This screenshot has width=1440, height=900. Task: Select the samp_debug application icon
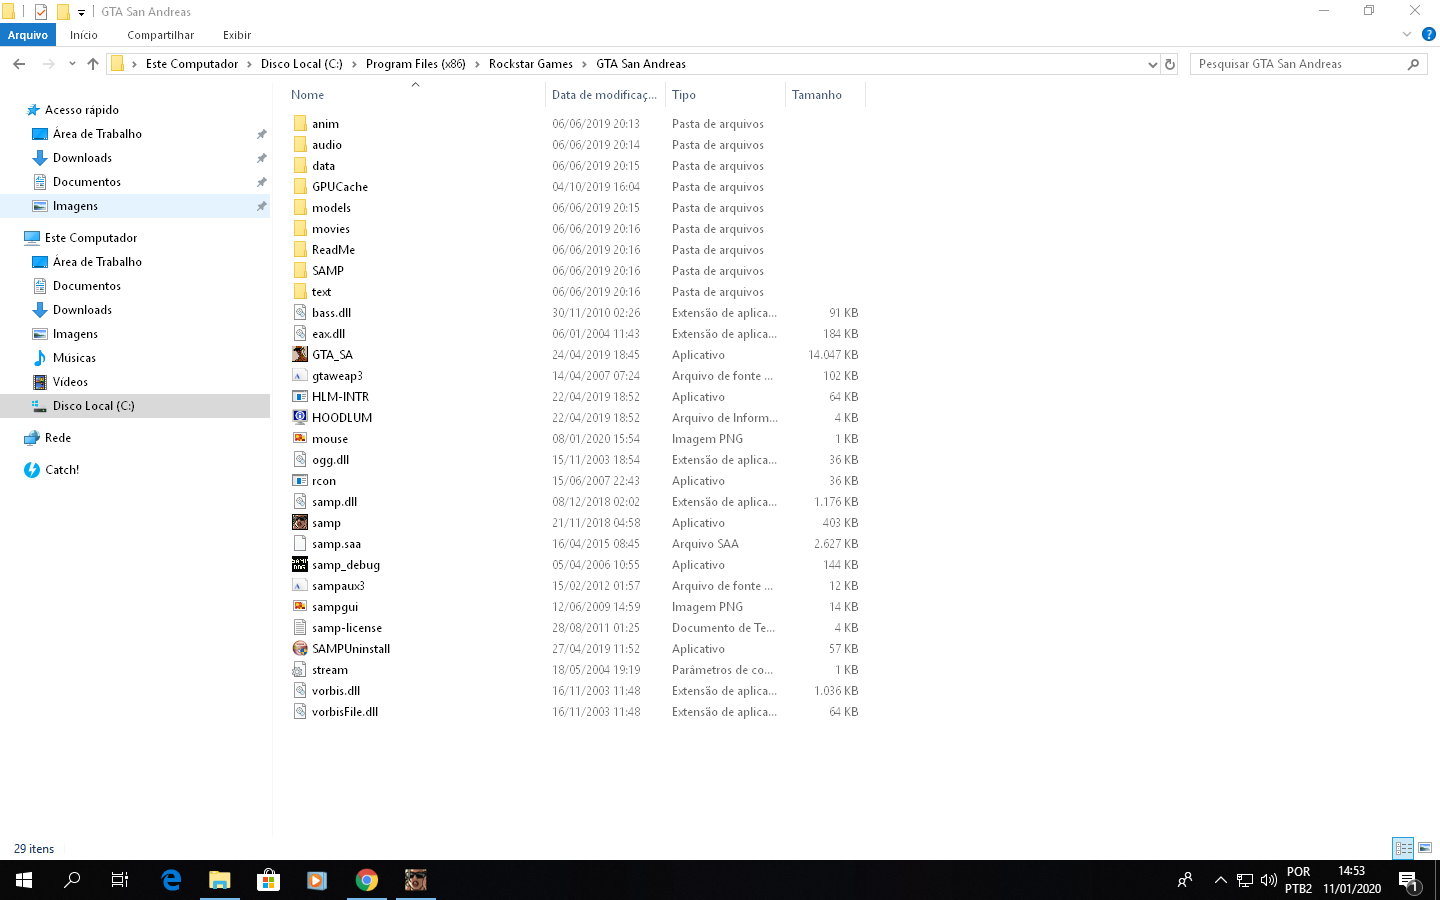point(300,565)
